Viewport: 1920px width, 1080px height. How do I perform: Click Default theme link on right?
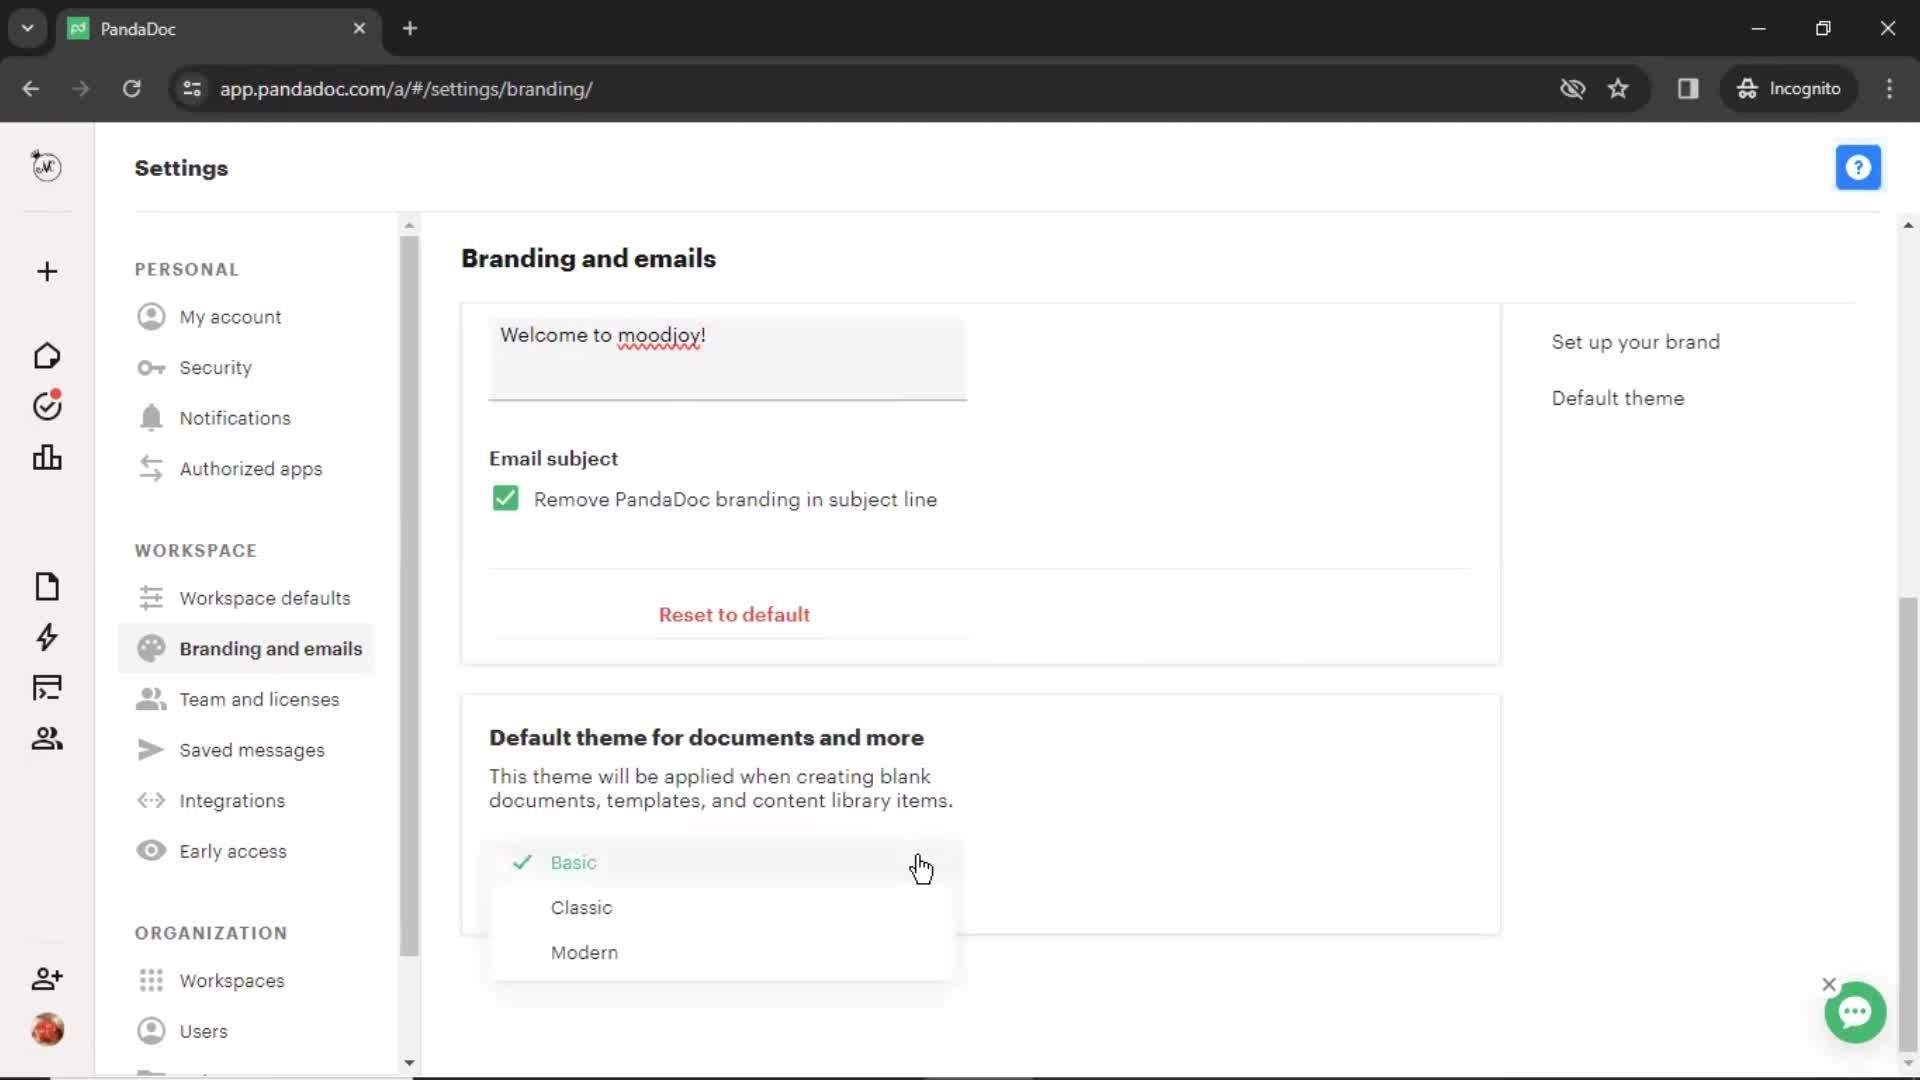pos(1617,398)
